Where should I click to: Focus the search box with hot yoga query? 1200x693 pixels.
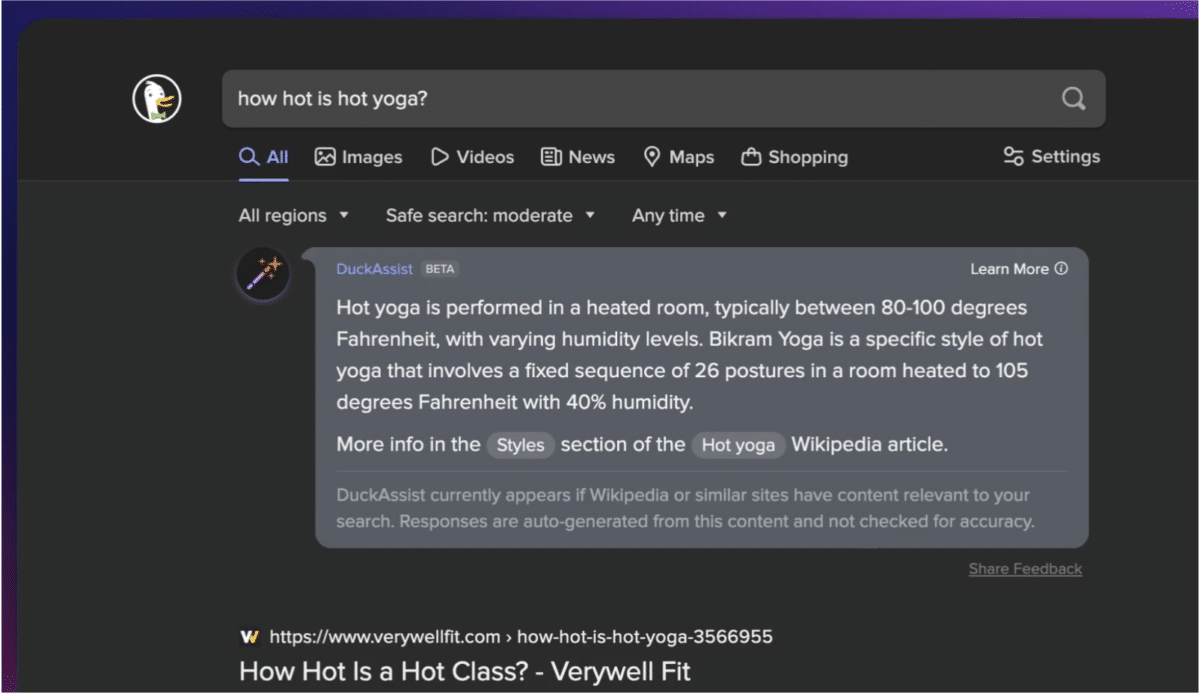664,98
